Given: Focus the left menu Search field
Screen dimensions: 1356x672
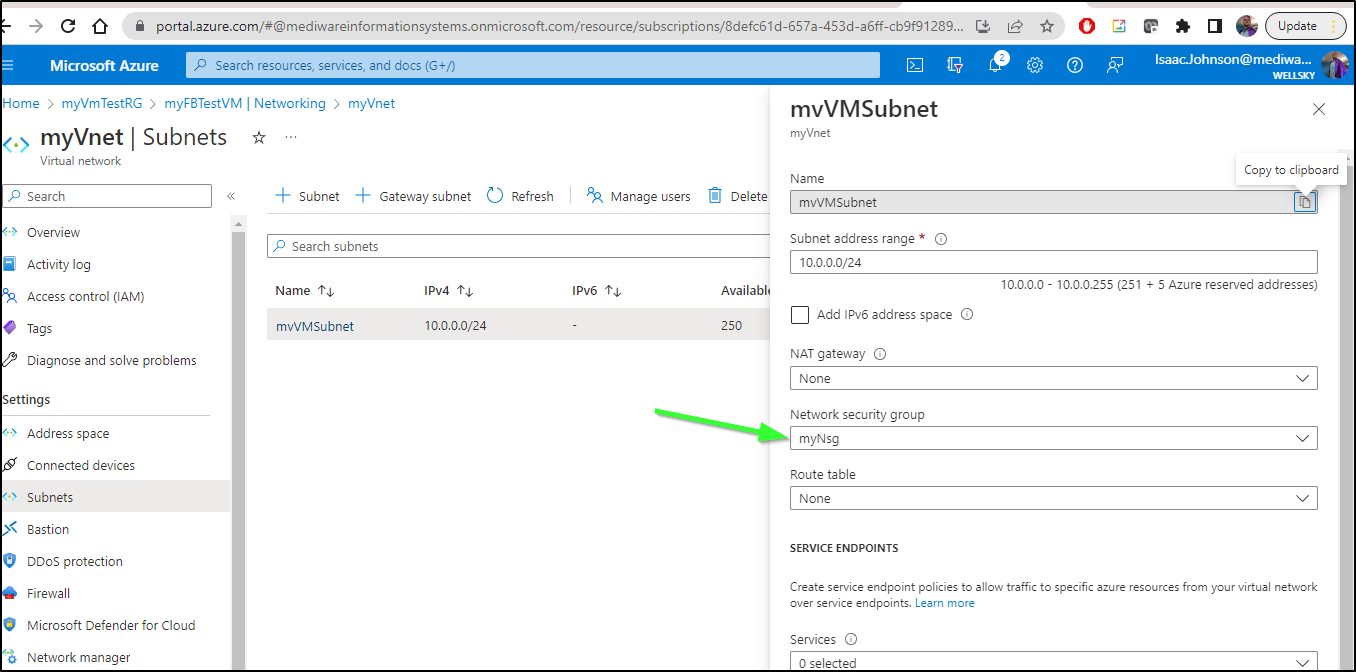Looking at the screenshot, I should 107,196.
